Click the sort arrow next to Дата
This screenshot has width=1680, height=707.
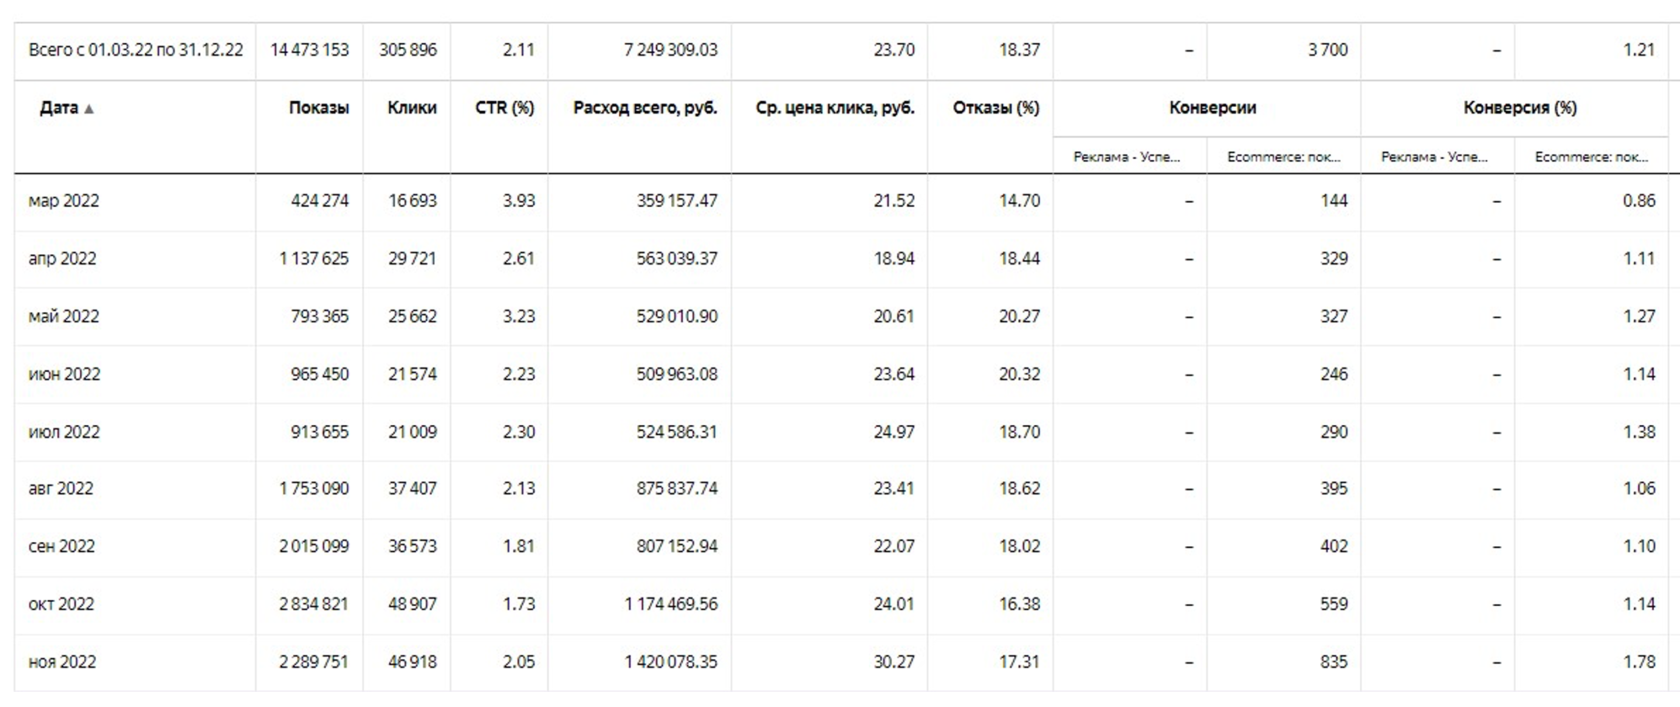click(x=89, y=109)
